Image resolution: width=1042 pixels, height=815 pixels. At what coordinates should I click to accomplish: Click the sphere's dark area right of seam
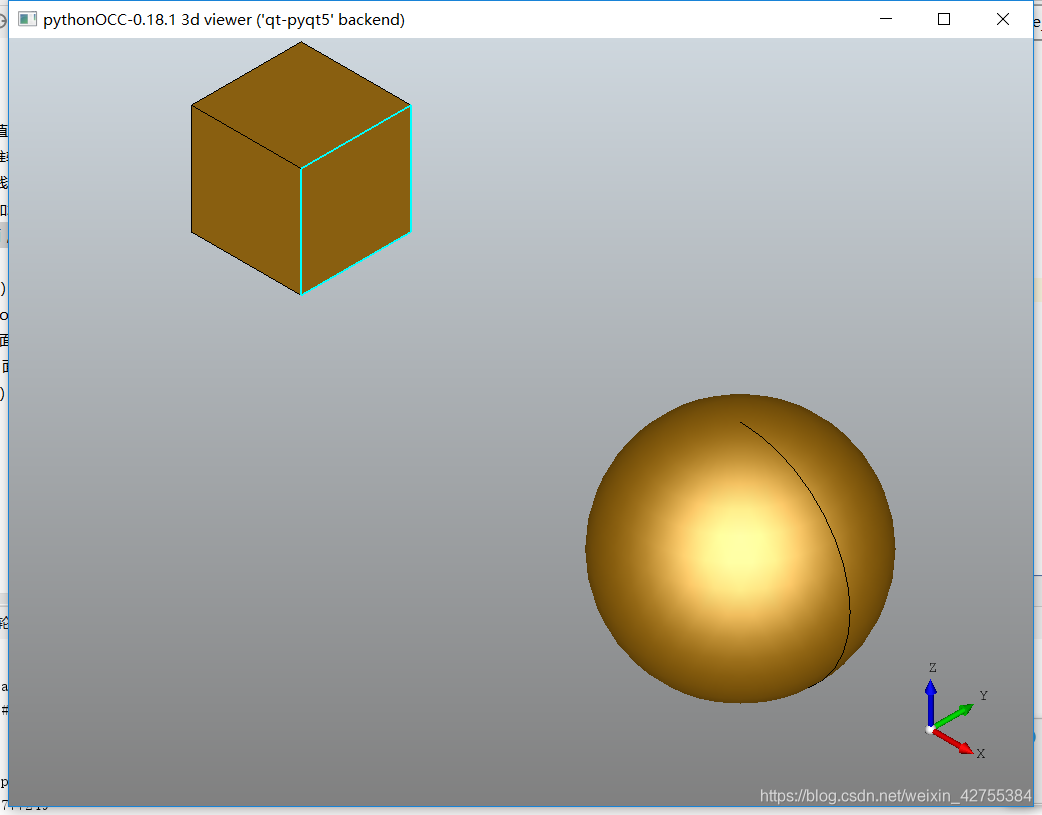click(x=868, y=560)
